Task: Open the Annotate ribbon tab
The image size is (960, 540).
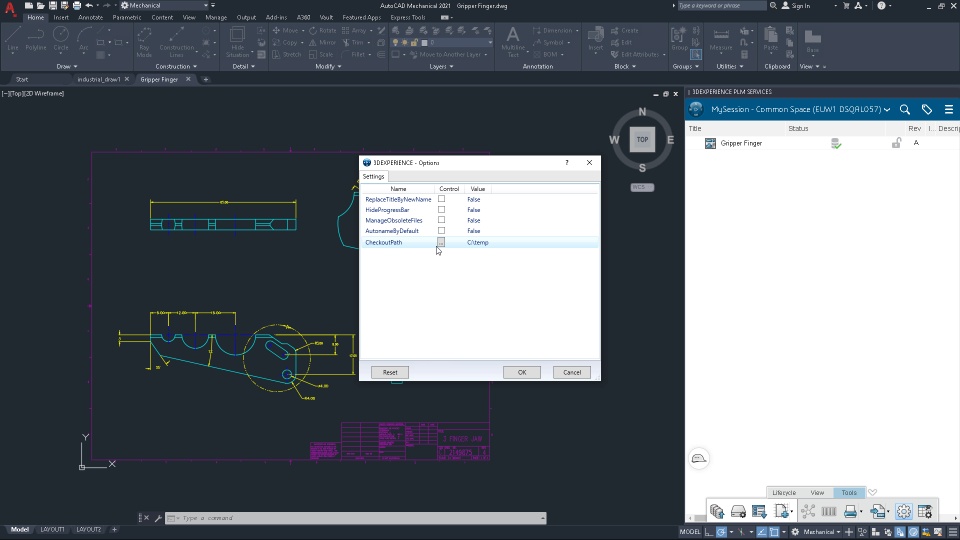Action: 90,17
